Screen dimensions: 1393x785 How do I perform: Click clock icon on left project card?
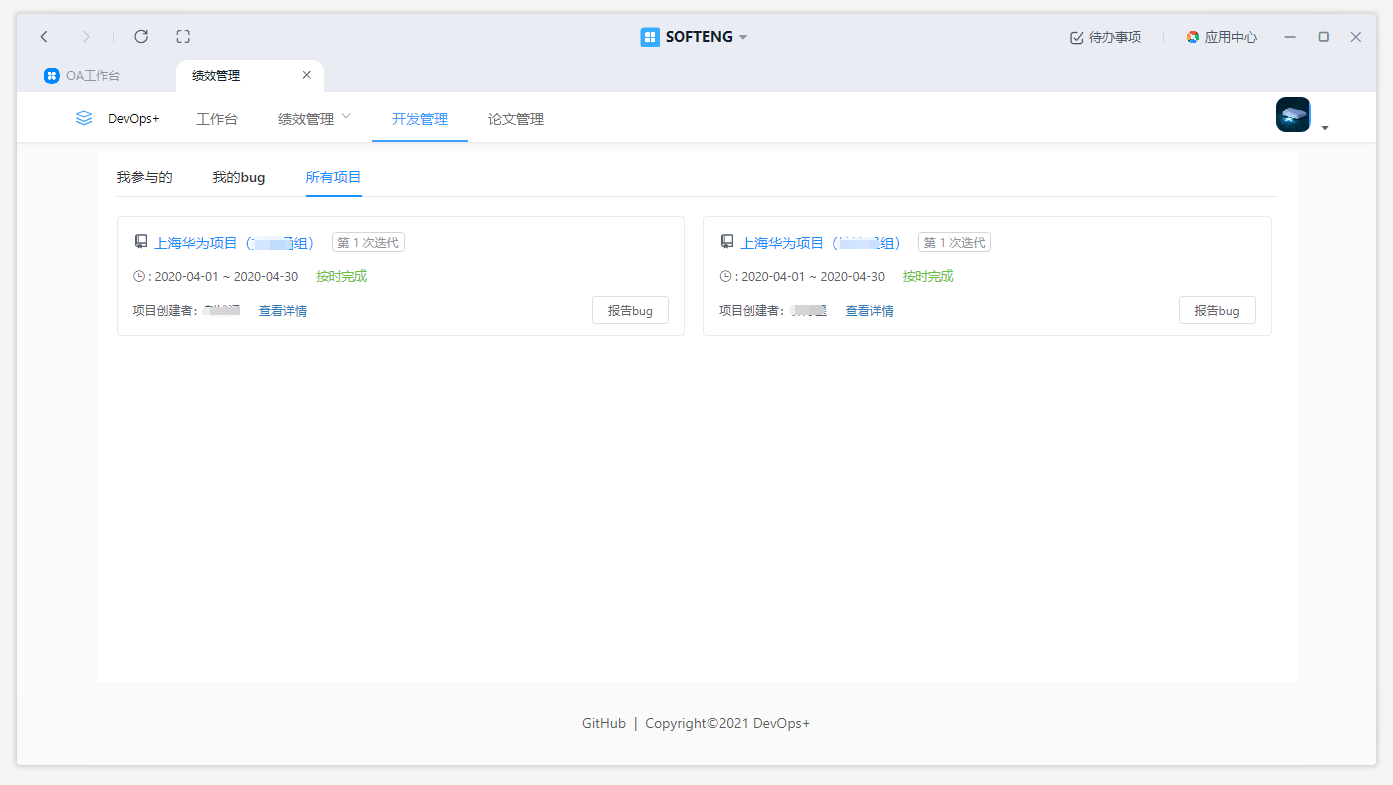pos(139,277)
